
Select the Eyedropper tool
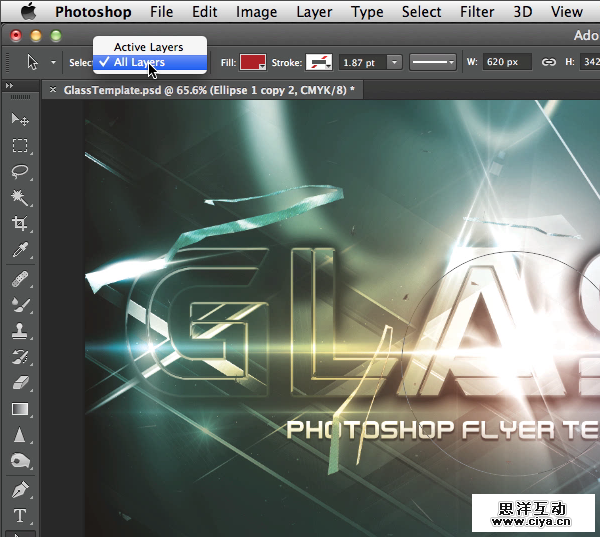tap(20, 250)
